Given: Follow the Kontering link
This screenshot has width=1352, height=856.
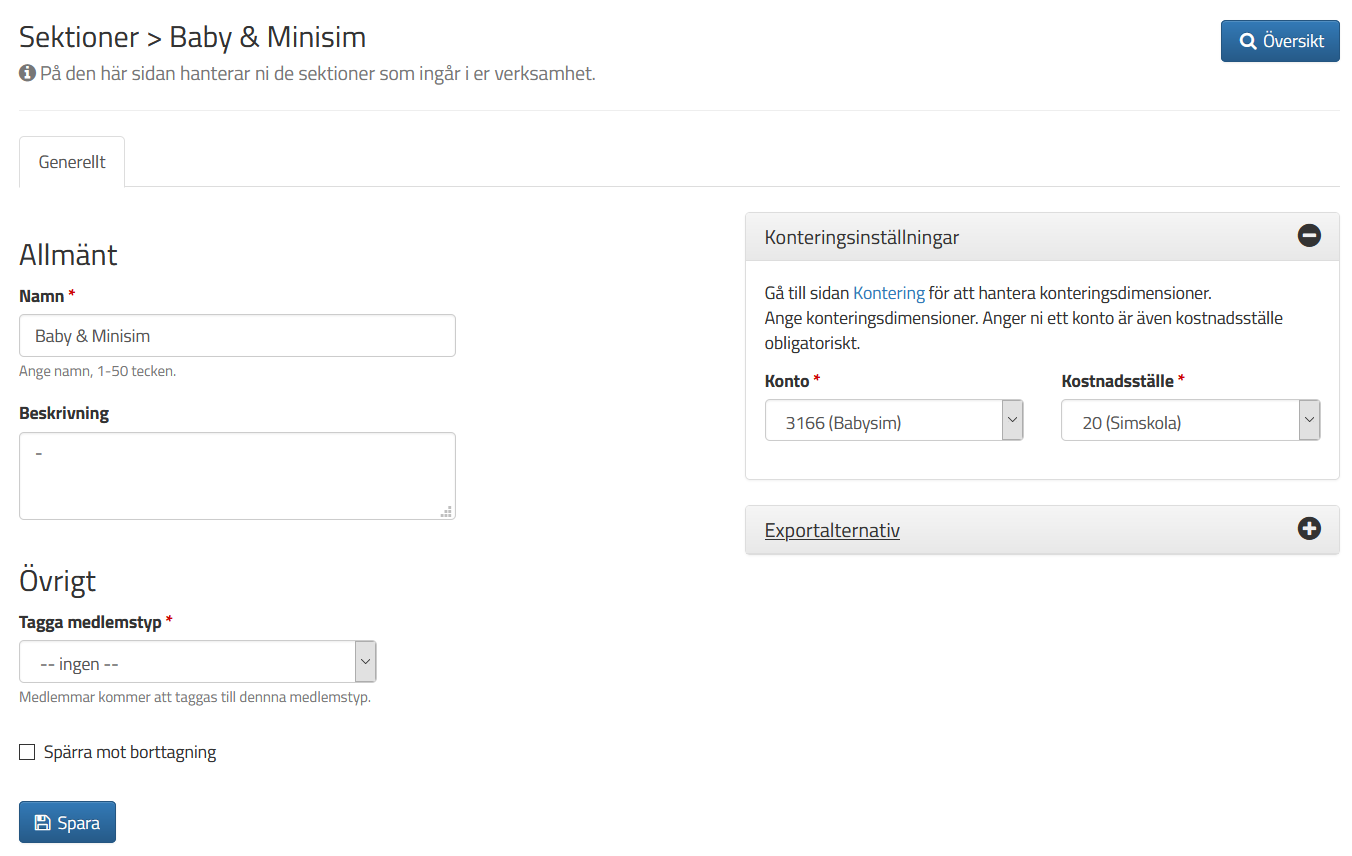Looking at the screenshot, I should pyautogui.click(x=888, y=294).
